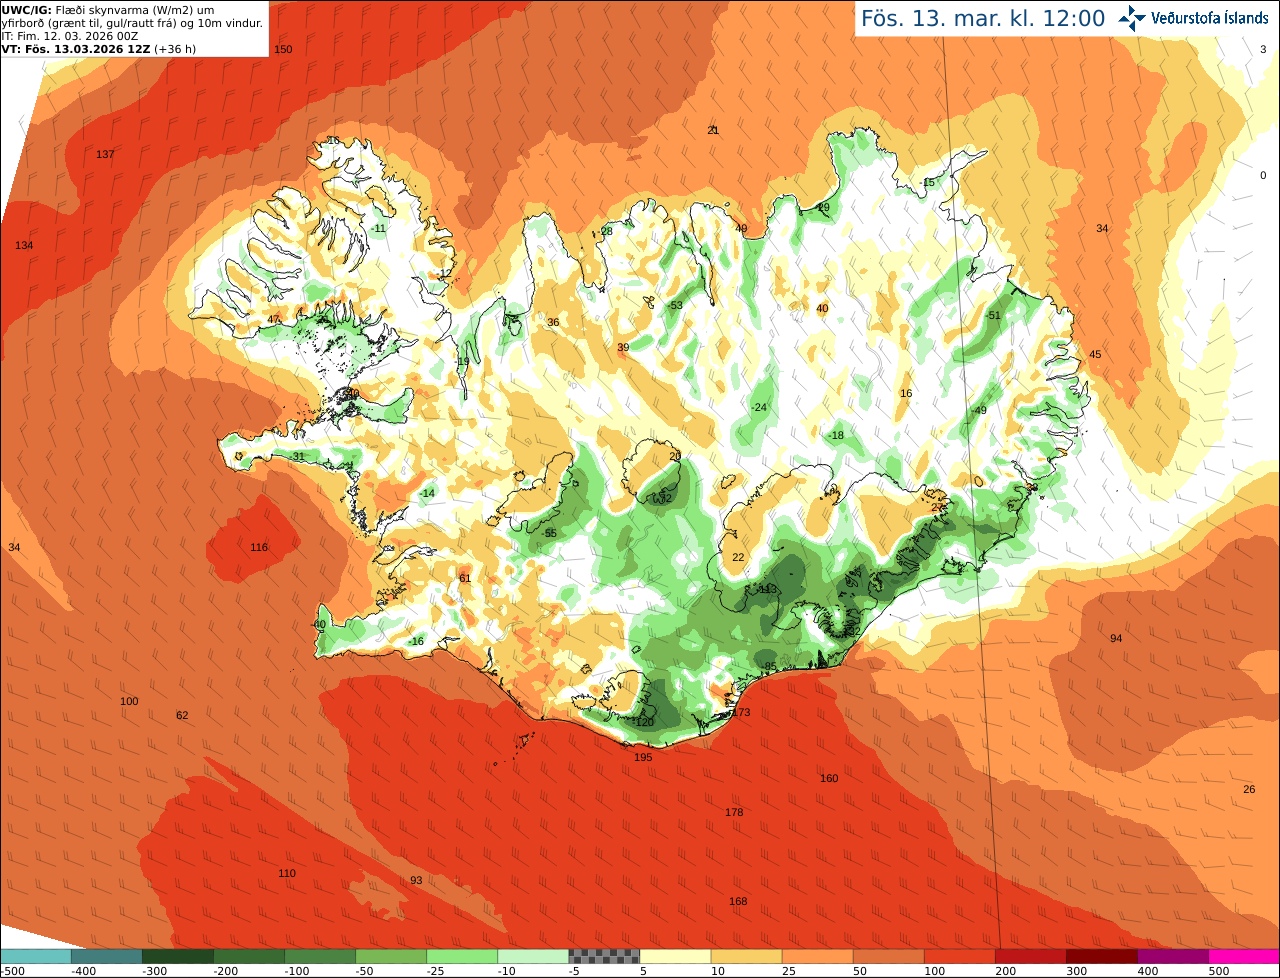Screen dimensions: 1280x978
Task: Click the VT: Fös. 13.03.2026 12Z line
Action: click(x=99, y=49)
